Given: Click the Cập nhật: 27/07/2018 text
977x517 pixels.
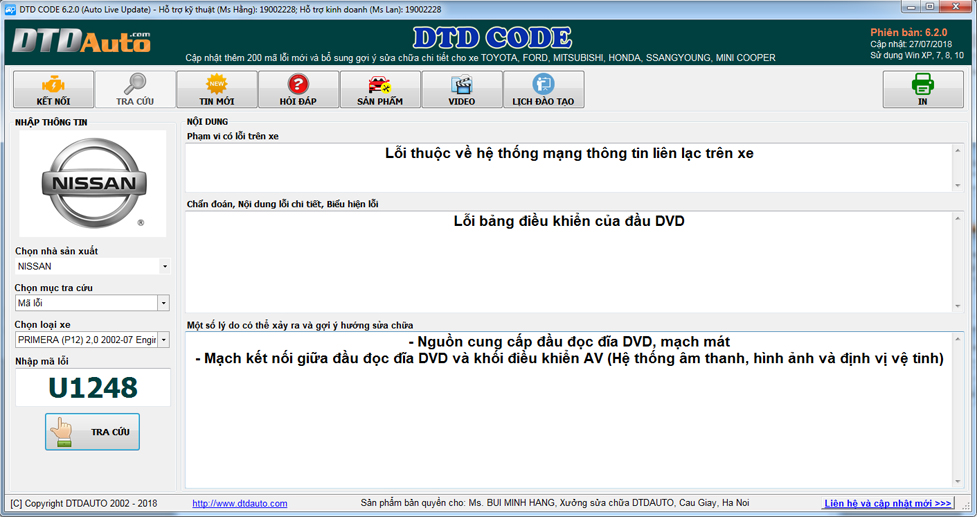Looking at the screenshot, I should 911,44.
